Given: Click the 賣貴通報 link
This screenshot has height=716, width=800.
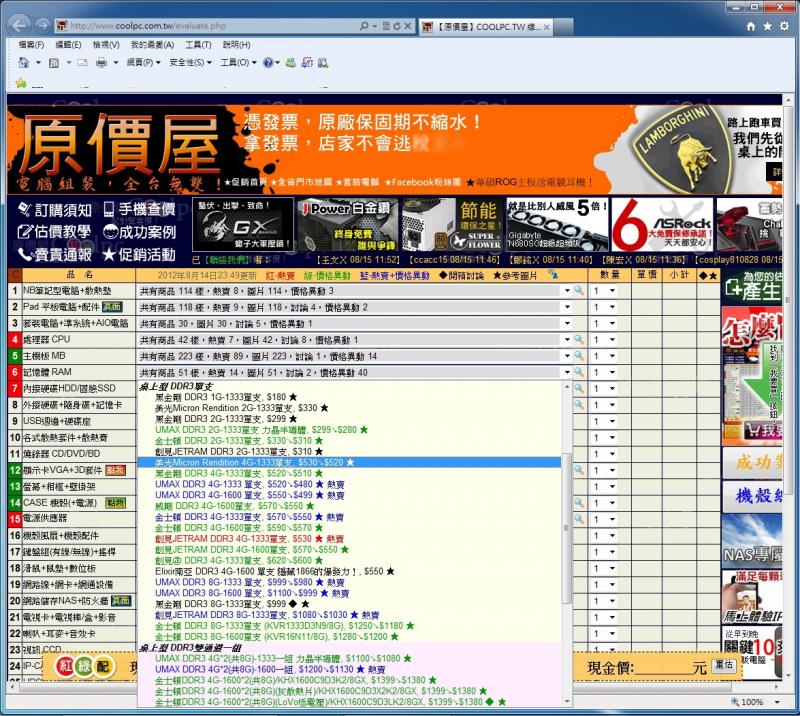Looking at the screenshot, I should (55, 255).
